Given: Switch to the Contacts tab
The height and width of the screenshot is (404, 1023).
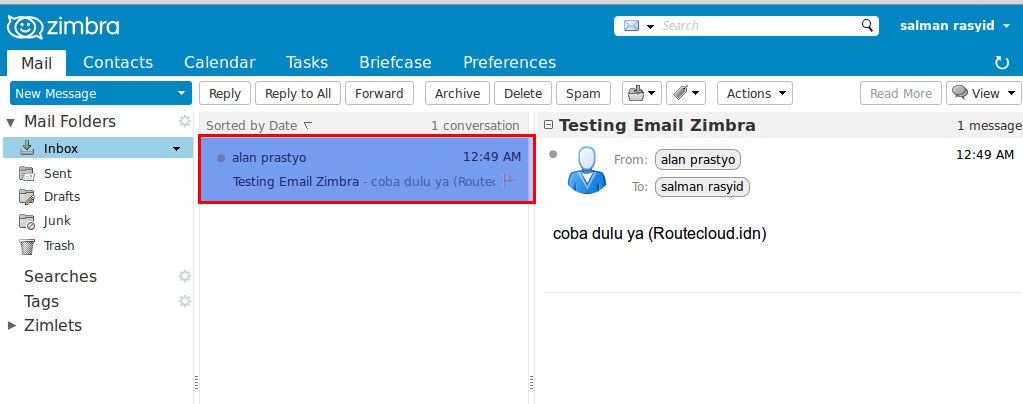Looking at the screenshot, I should (118, 63).
